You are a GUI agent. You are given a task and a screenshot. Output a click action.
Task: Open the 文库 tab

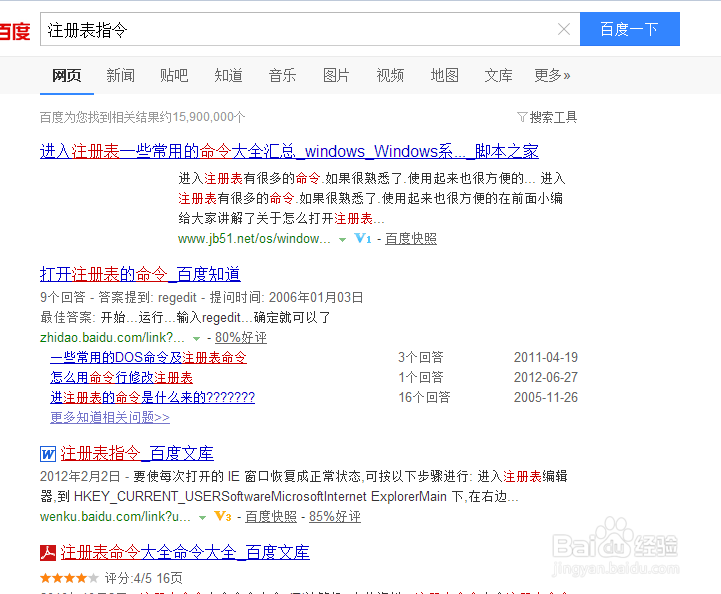(x=498, y=75)
